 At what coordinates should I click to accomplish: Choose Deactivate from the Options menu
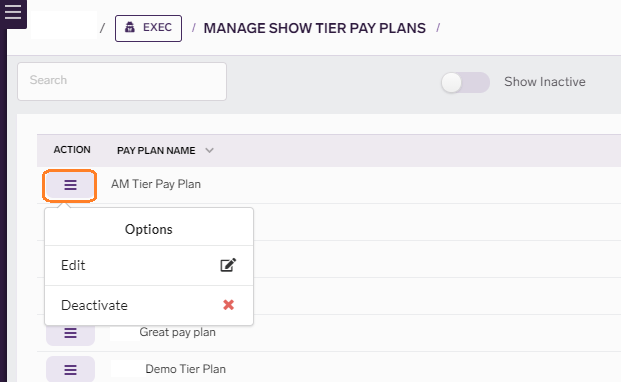click(149, 305)
